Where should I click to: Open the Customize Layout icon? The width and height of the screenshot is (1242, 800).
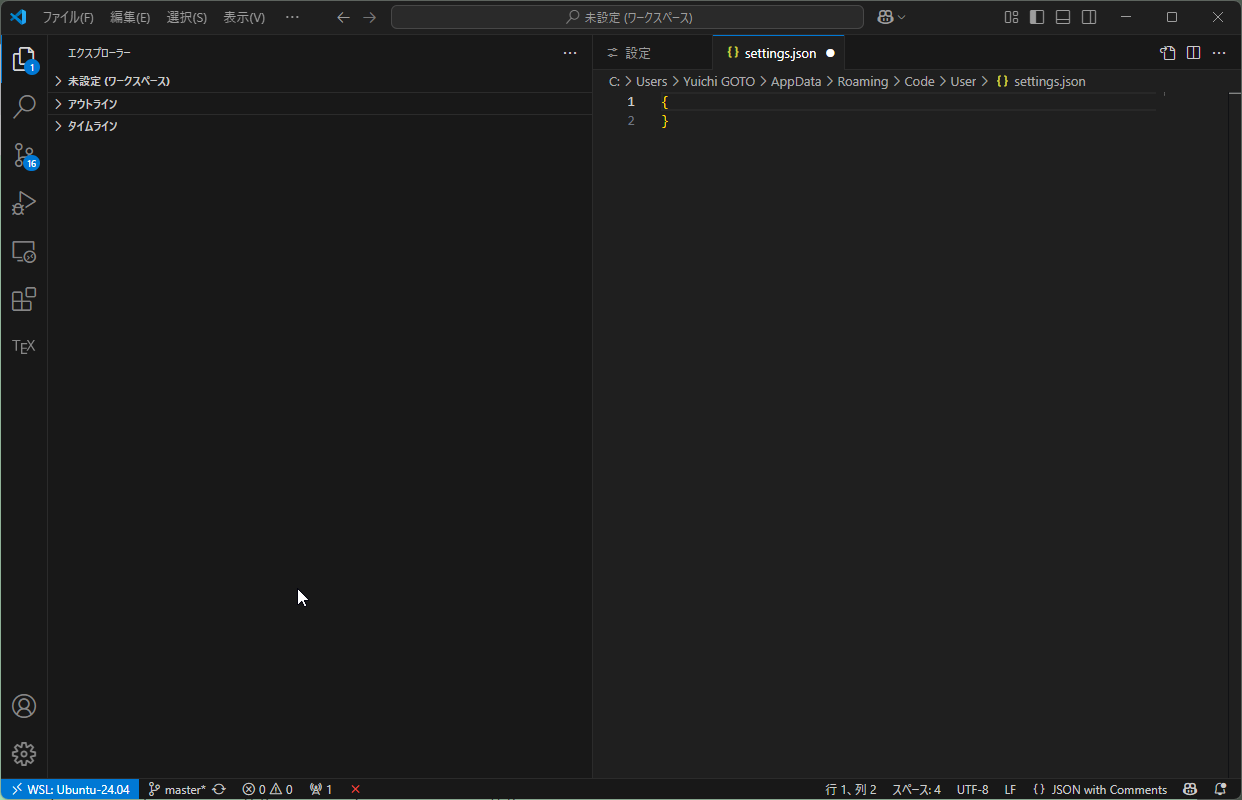[1012, 17]
